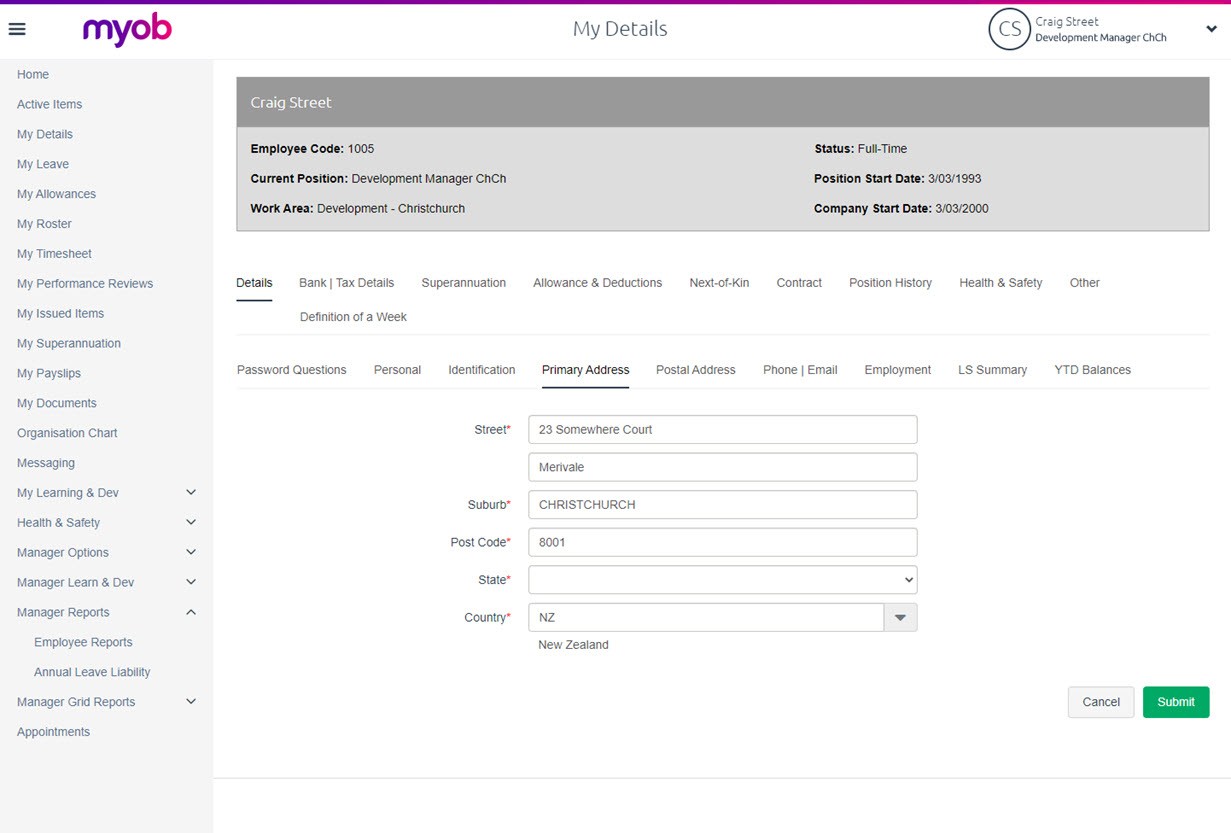1231x833 pixels.
Task: Click the MYOB logo
Action: click(x=127, y=30)
